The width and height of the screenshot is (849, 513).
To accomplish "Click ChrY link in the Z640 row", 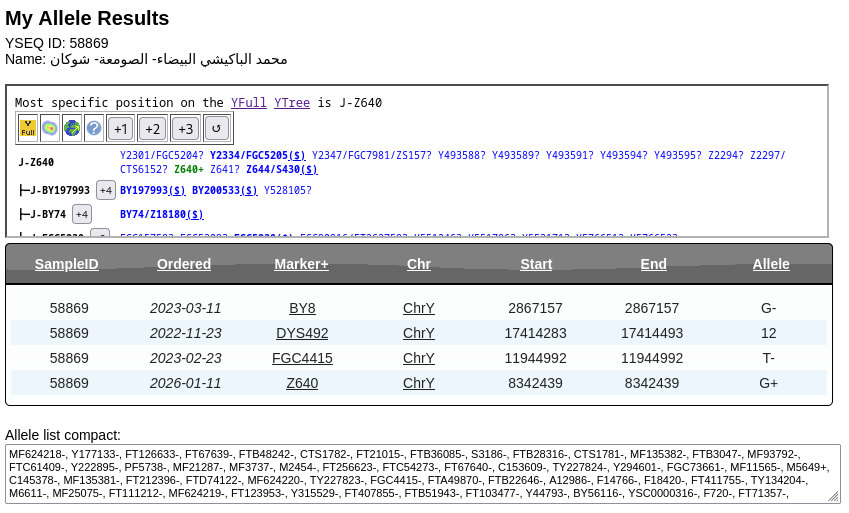I will coord(419,382).
